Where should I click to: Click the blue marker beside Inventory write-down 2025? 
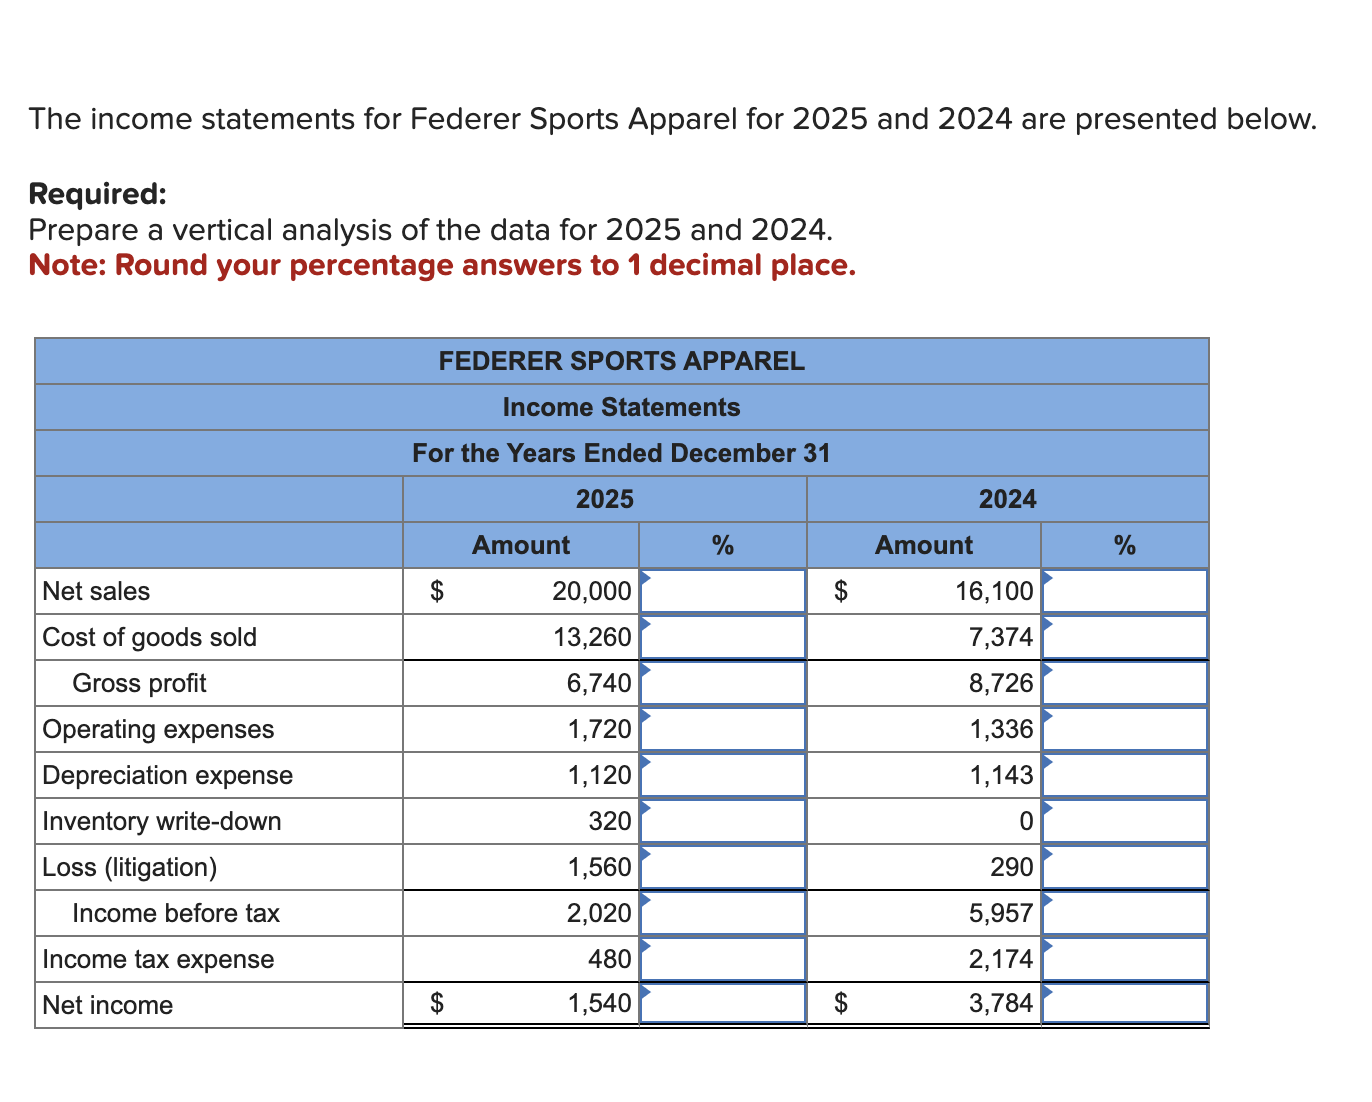point(646,810)
